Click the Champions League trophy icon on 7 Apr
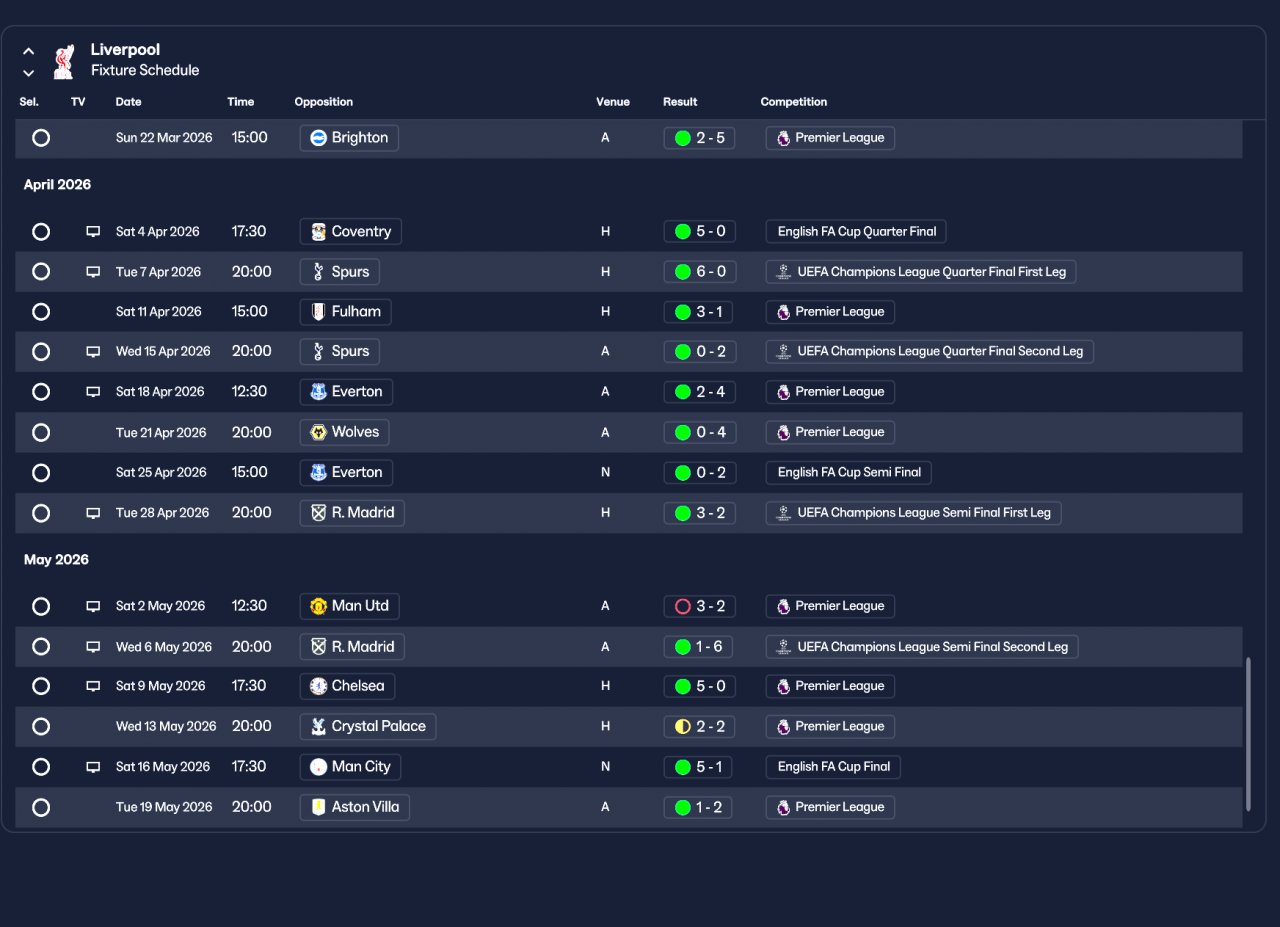This screenshot has height=927, width=1280. tap(783, 272)
